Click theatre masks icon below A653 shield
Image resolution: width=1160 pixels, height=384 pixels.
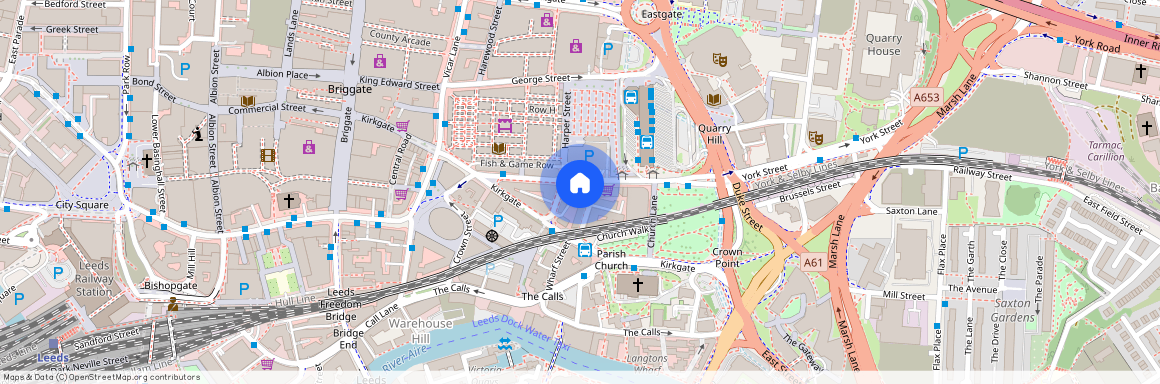click(815, 137)
